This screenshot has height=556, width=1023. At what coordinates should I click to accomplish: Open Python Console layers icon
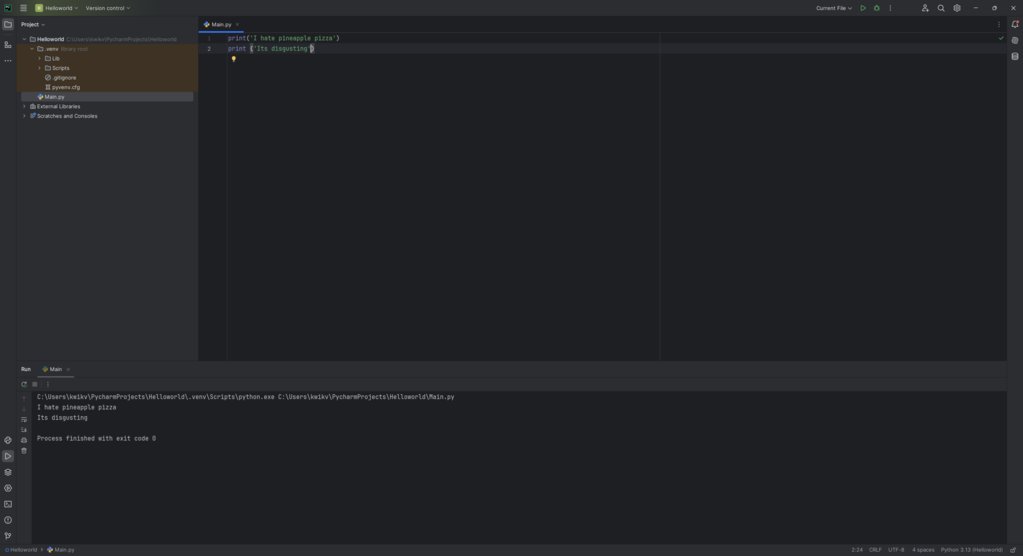[8, 472]
